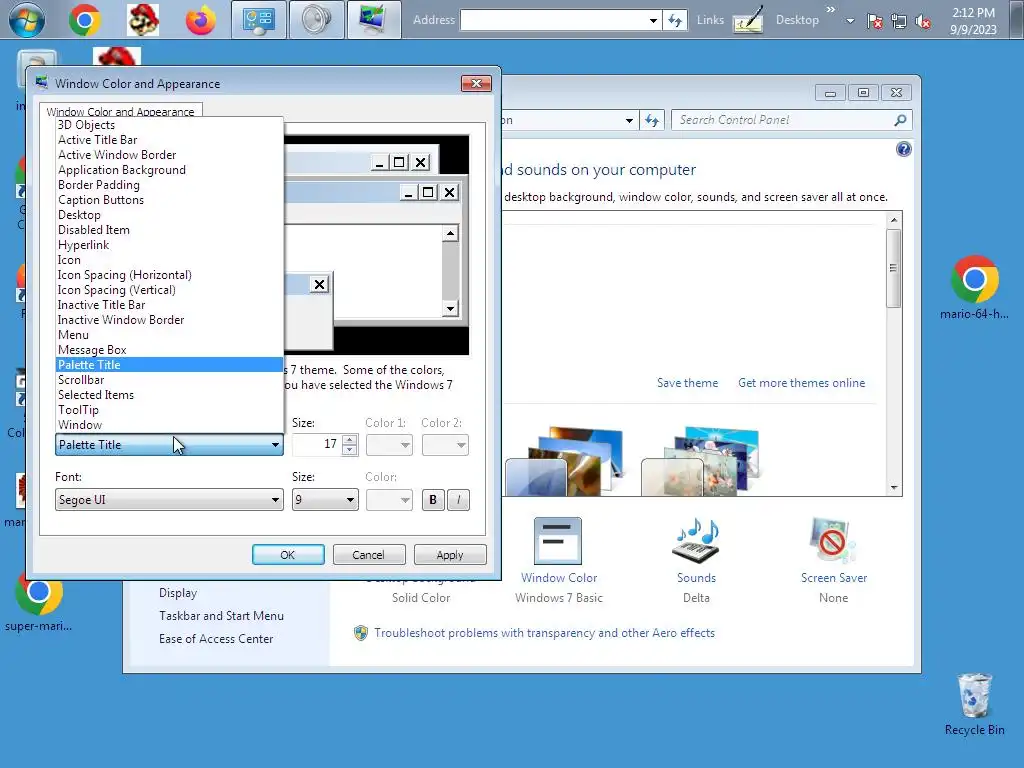
Task: Click the Action Center flag tray icon
Action: (874, 21)
